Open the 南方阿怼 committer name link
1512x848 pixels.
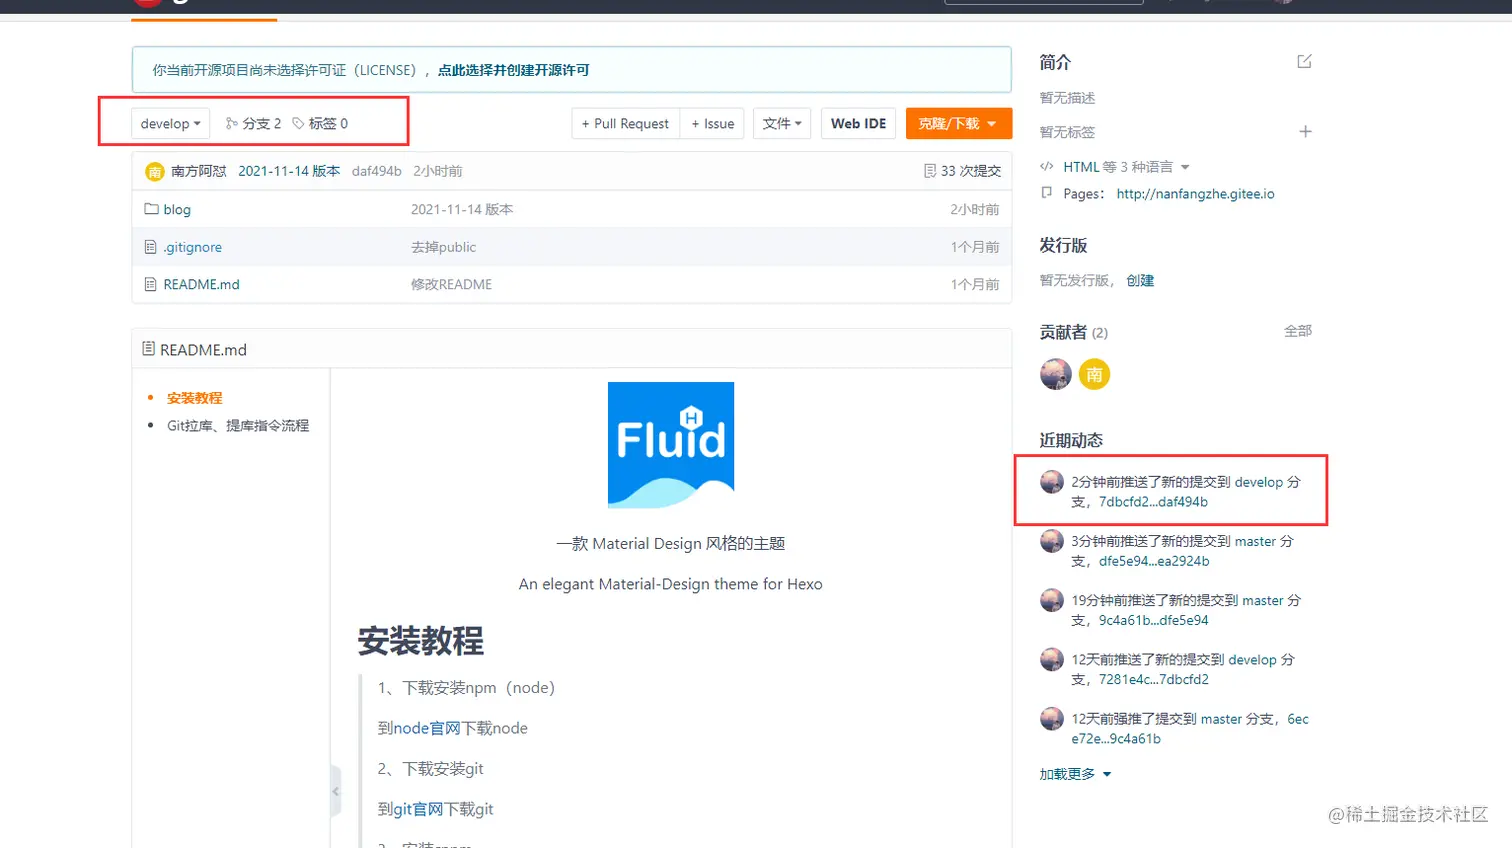199,171
